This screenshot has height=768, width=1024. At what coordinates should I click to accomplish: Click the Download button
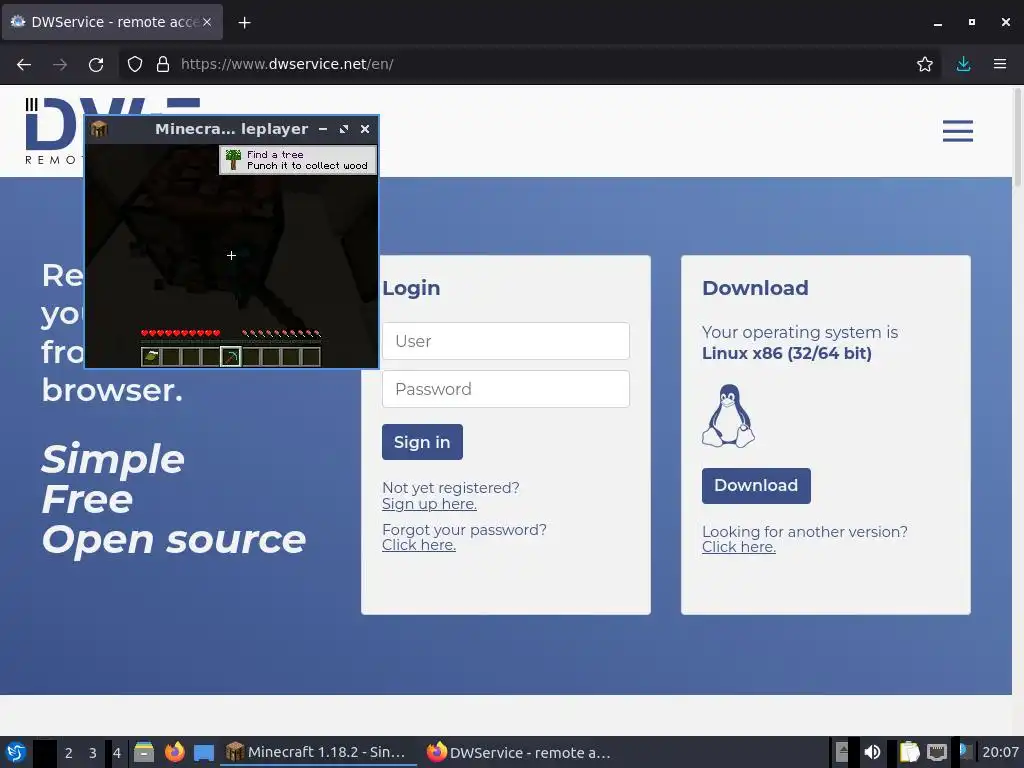click(756, 485)
